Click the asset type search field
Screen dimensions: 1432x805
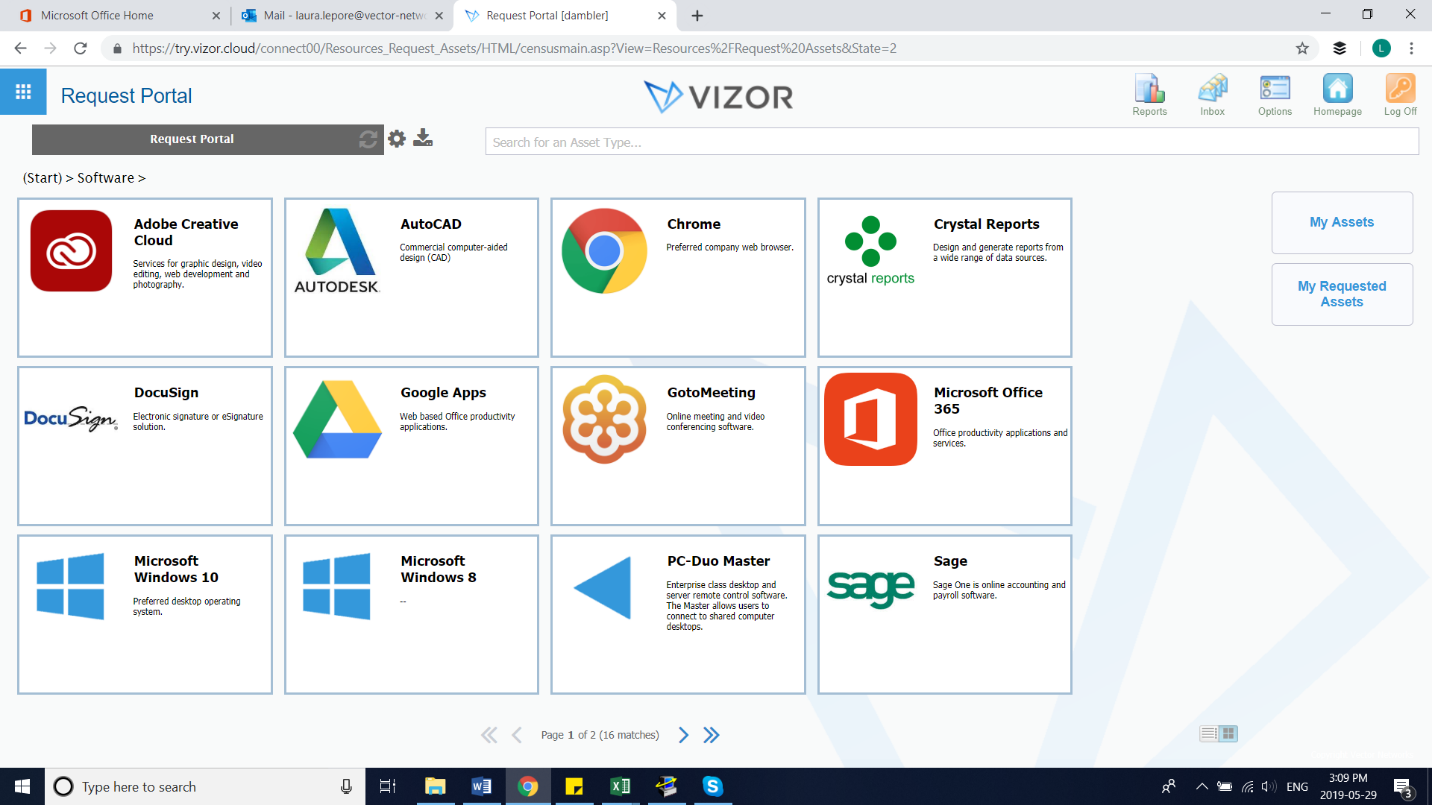[950, 140]
